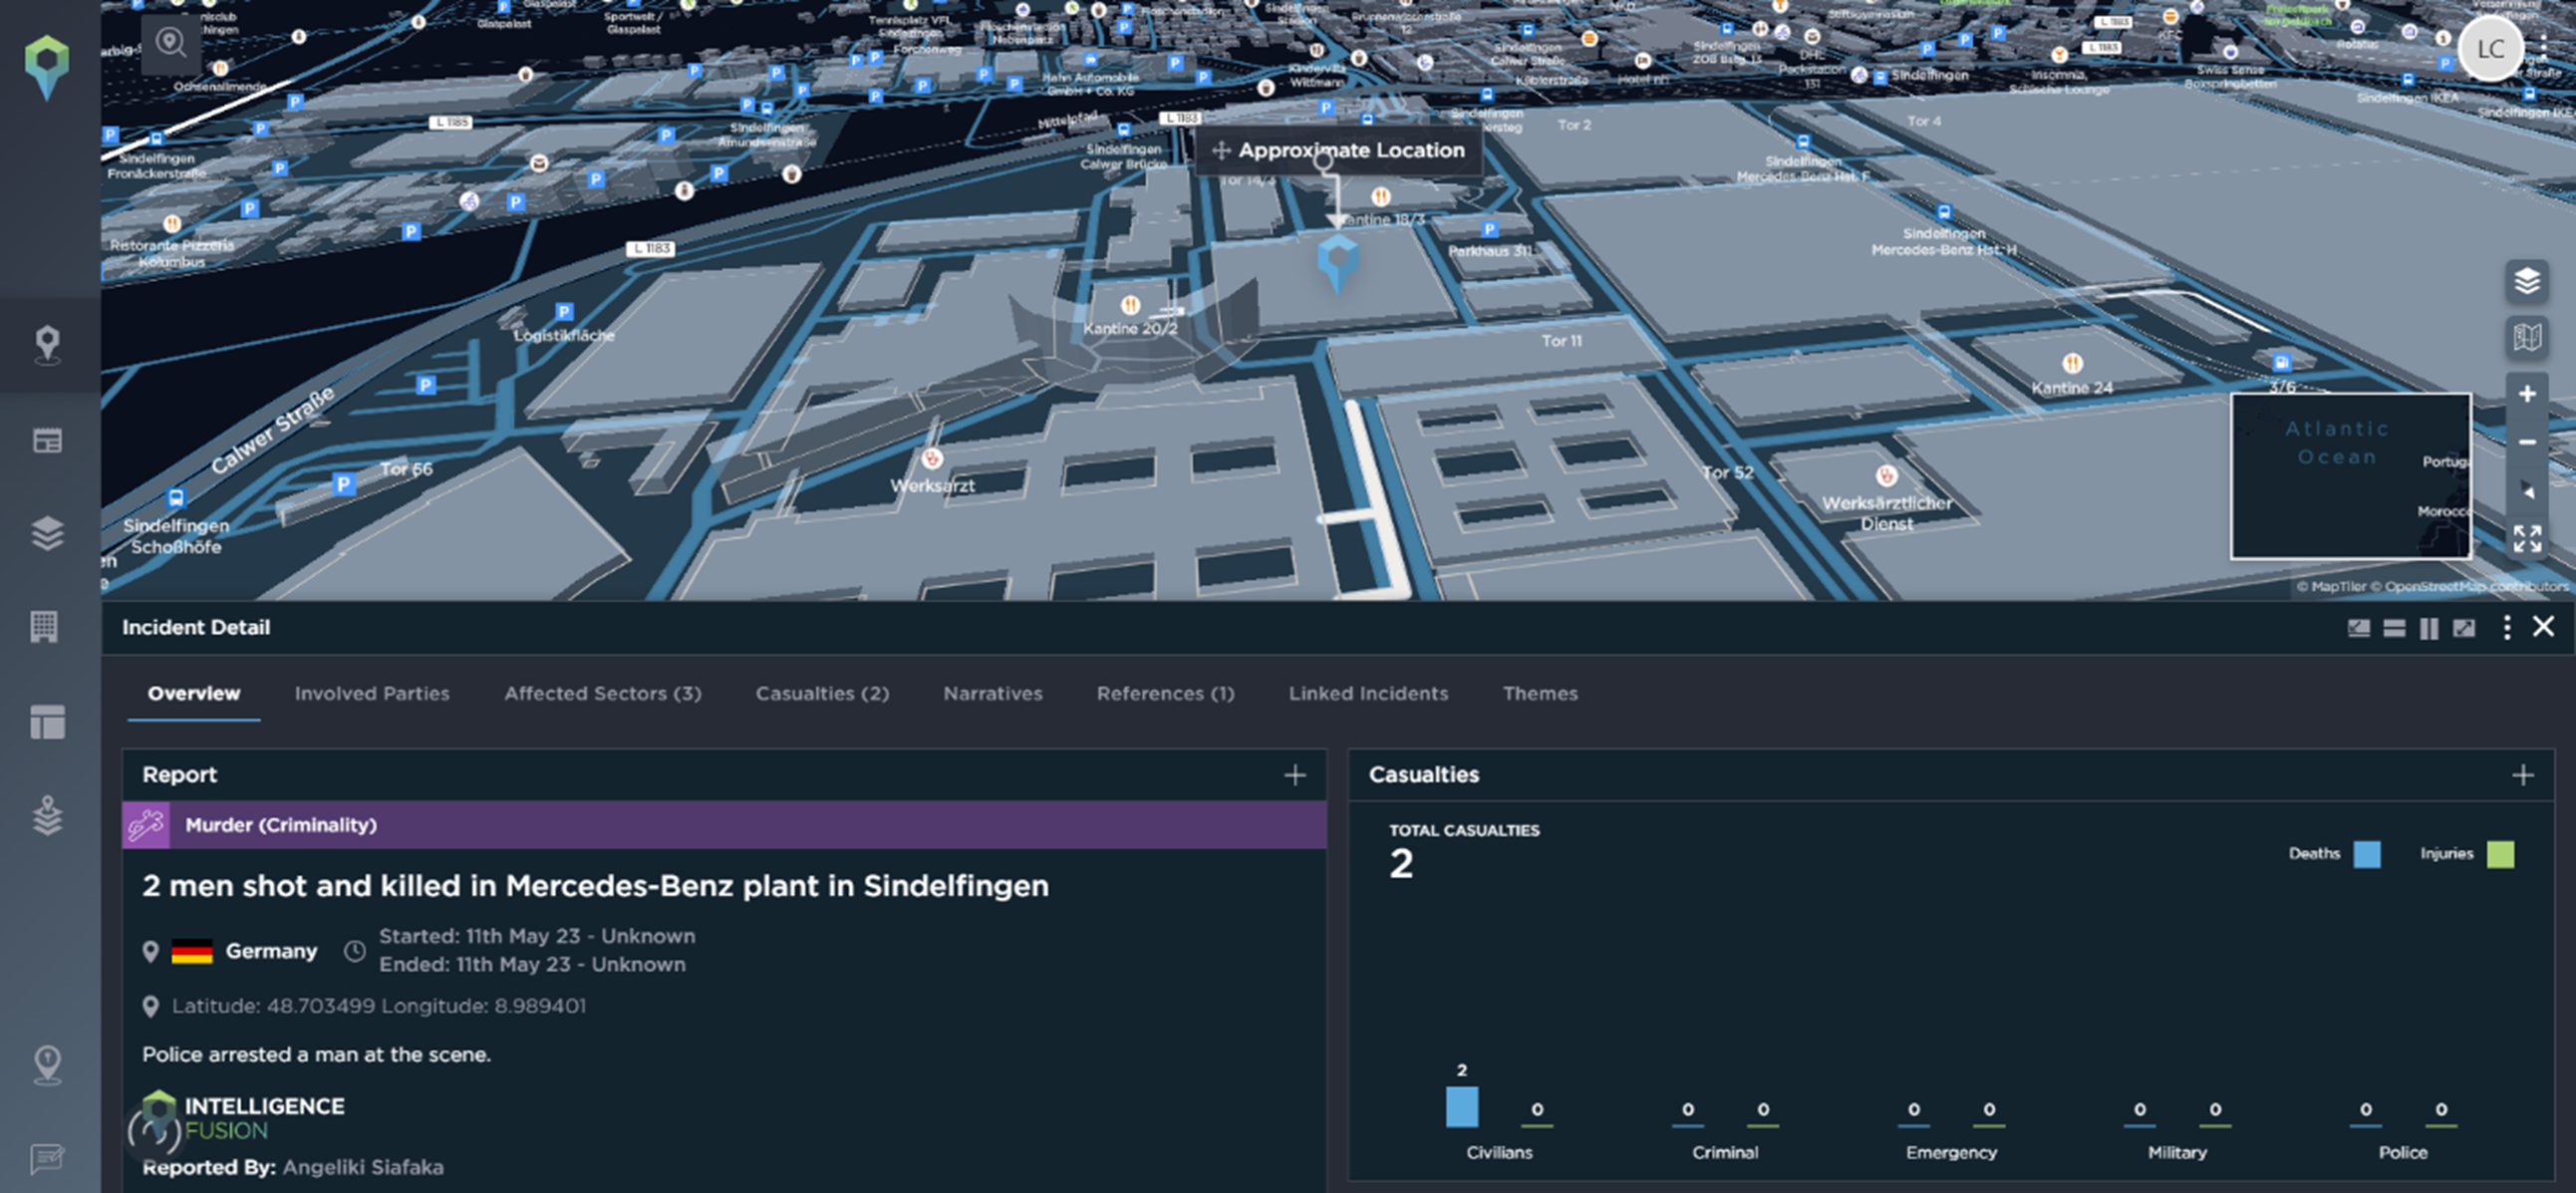The height and width of the screenshot is (1193, 2576).
Task: Open the map search magnifier tool
Action: 171,44
